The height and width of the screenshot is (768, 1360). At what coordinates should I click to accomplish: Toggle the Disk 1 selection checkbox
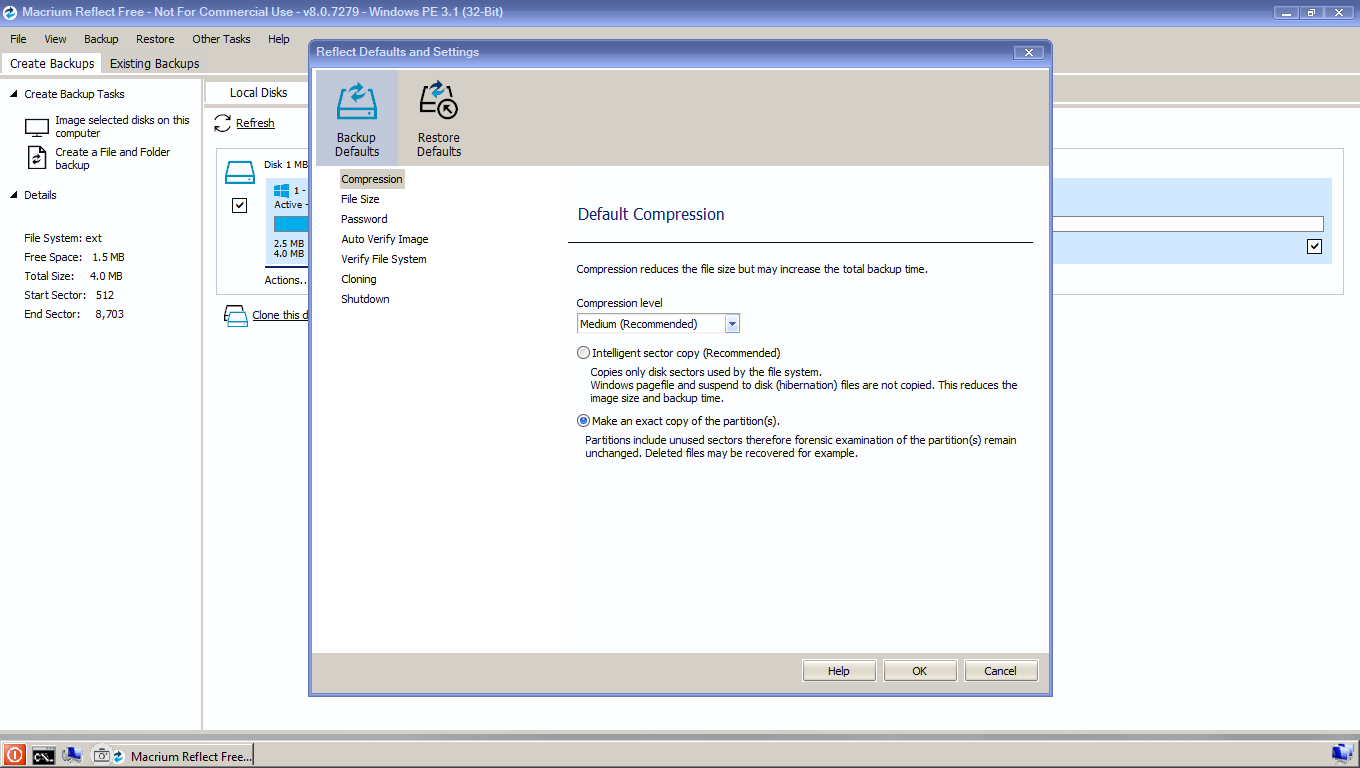pyautogui.click(x=239, y=205)
